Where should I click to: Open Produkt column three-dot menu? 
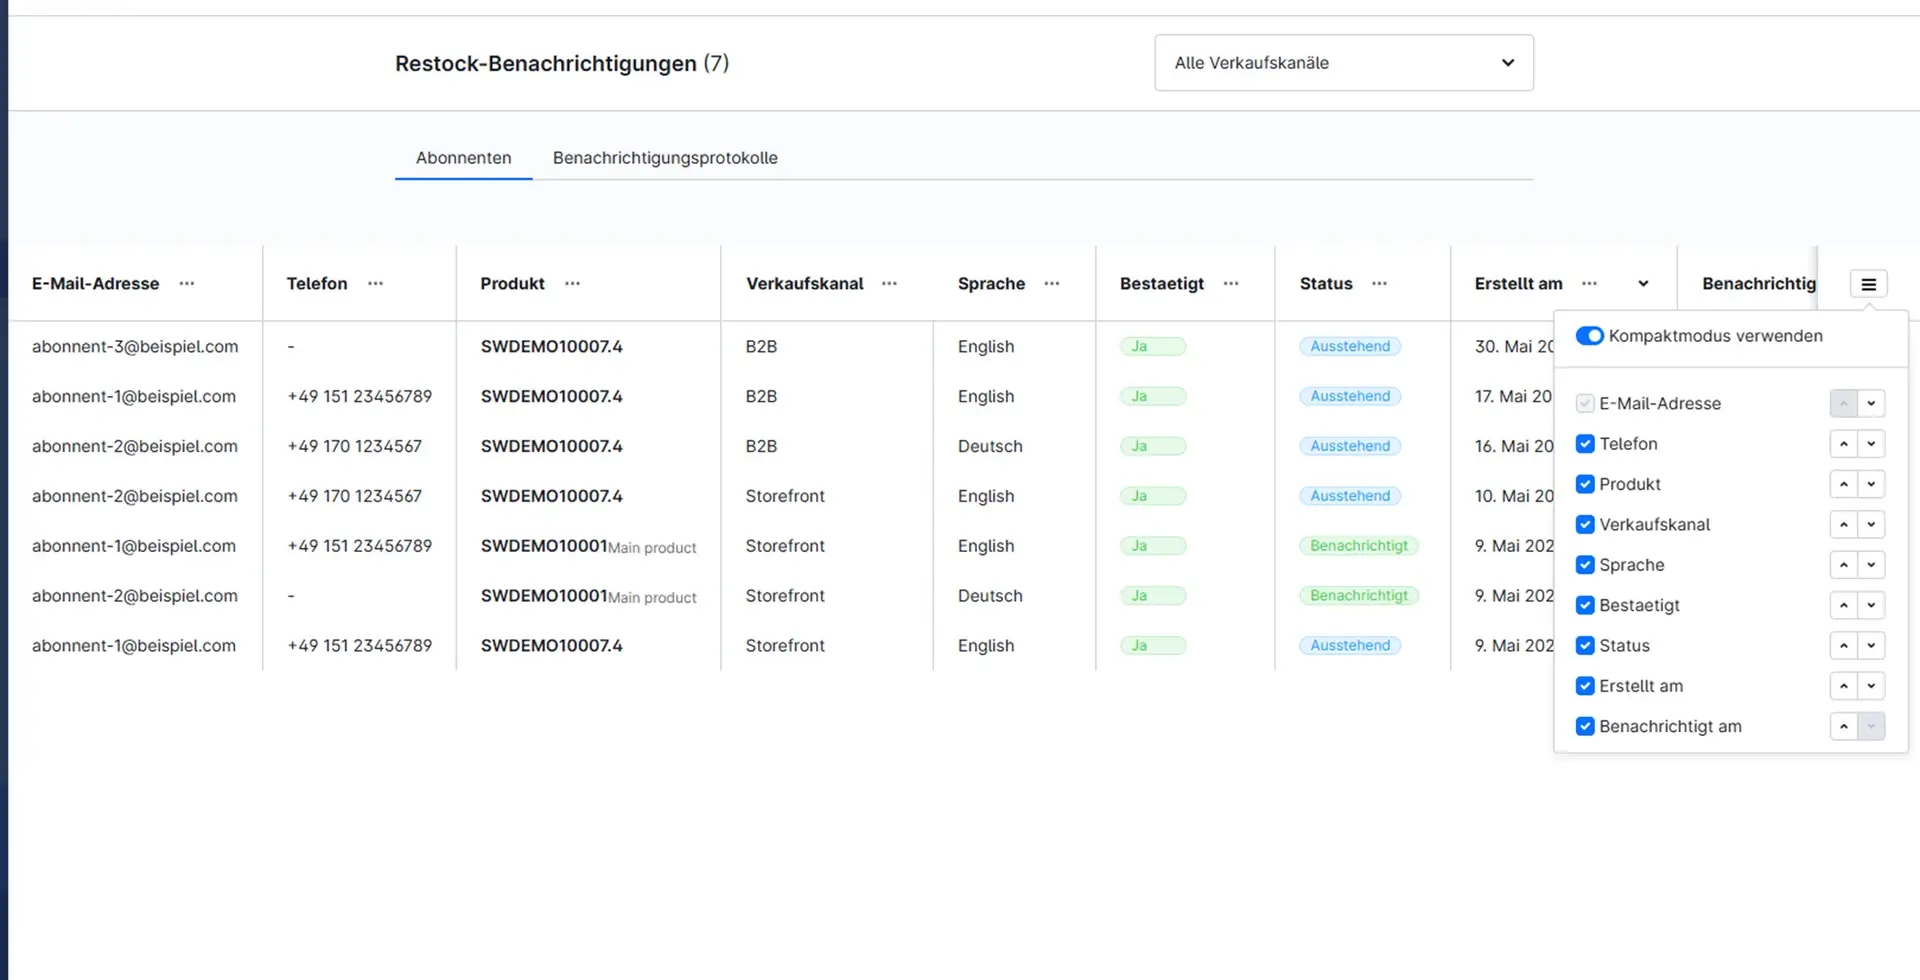point(572,284)
